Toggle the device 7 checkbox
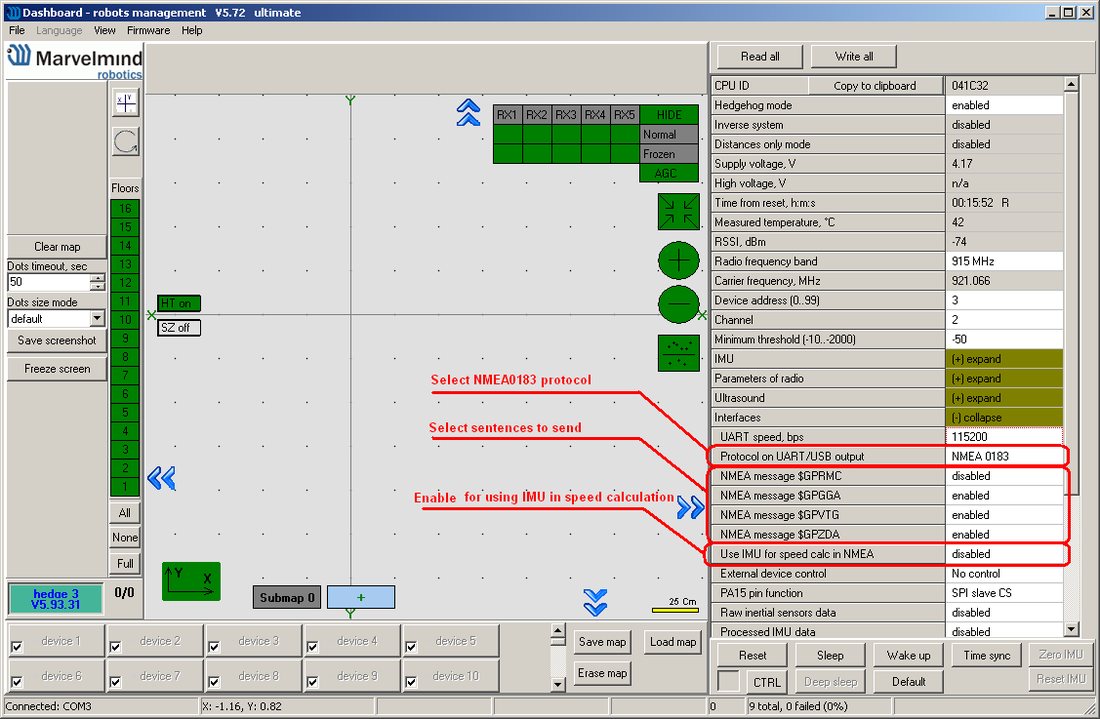Screen dimensions: 1100x719 pos(116,681)
